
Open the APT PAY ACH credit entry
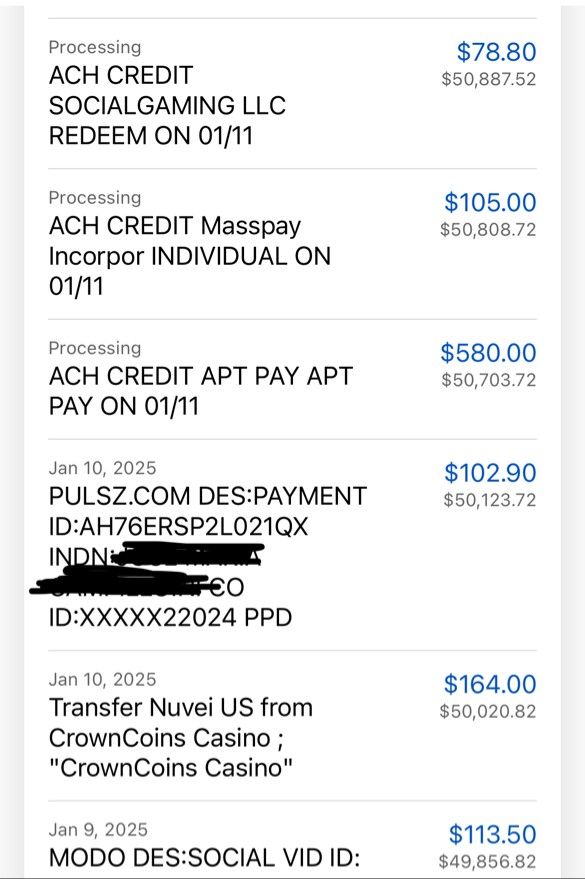click(x=292, y=380)
